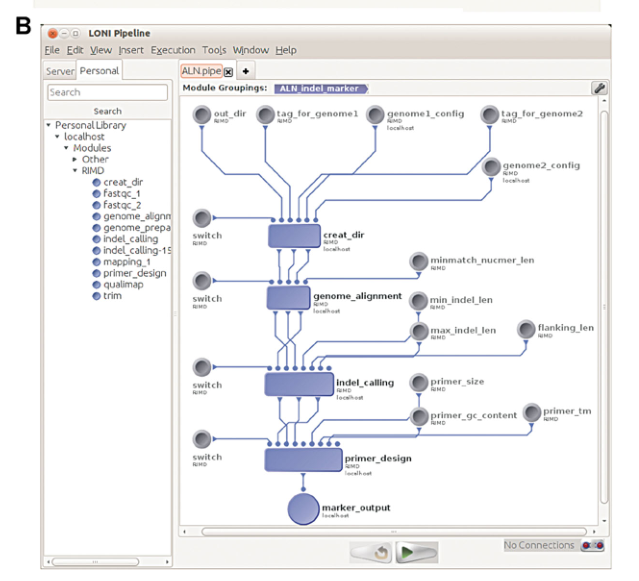Click the primer_design module box
This screenshot has height=581, width=639.
click(x=296, y=459)
